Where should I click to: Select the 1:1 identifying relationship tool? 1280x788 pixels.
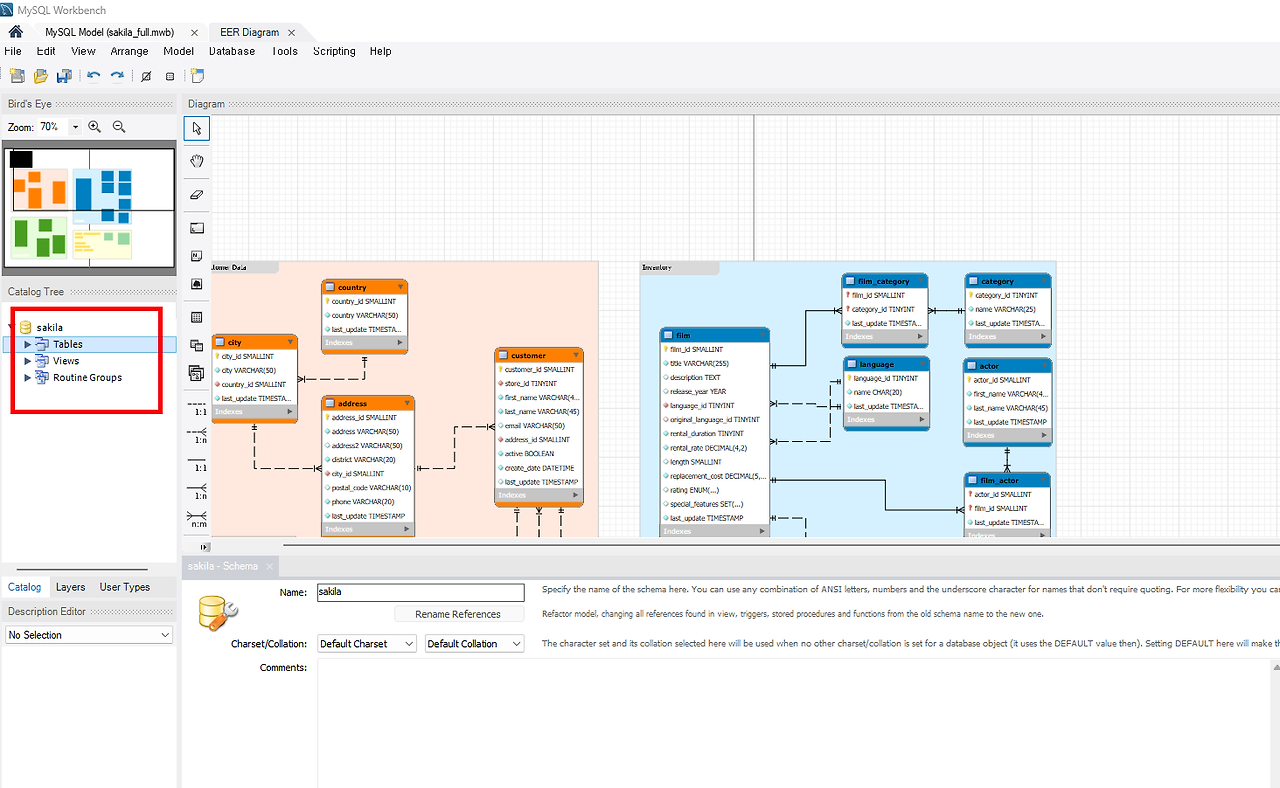(197, 467)
